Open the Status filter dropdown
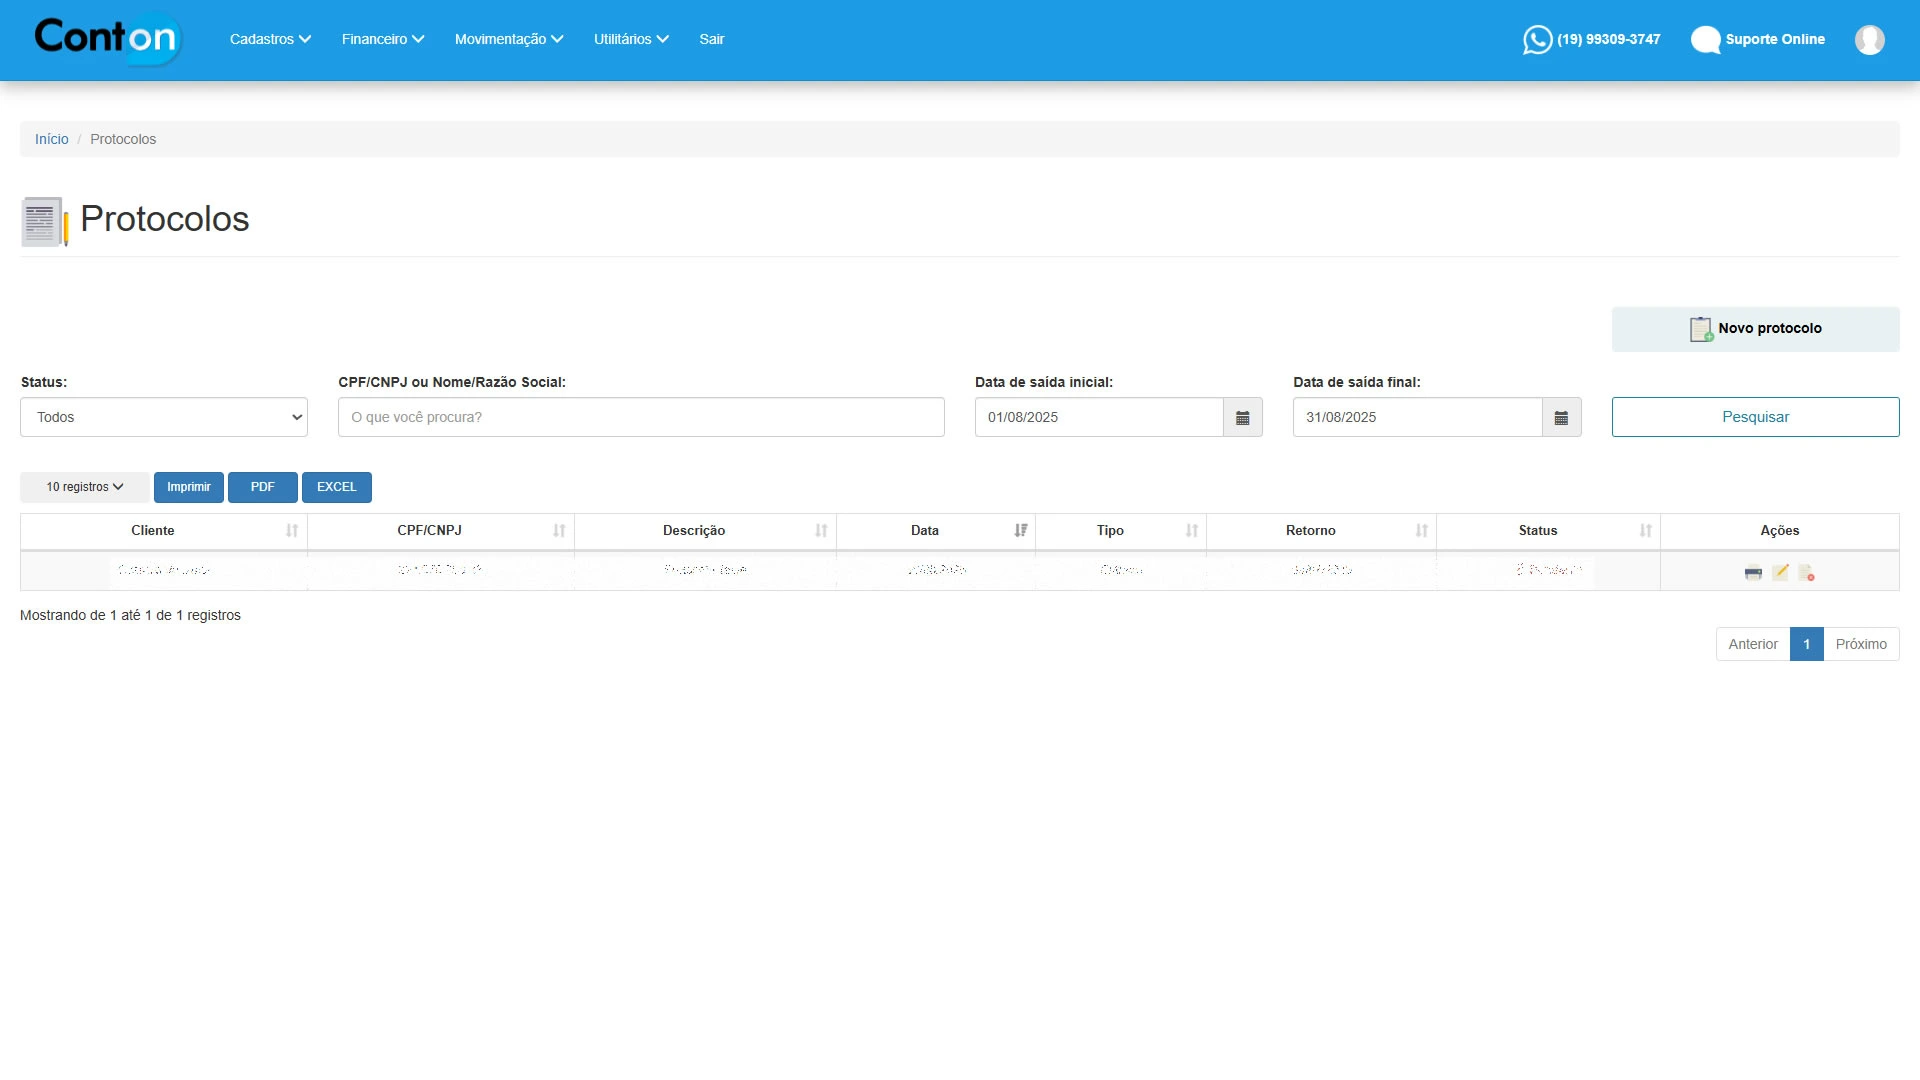Image resolution: width=1920 pixels, height=1080 pixels. [164, 418]
